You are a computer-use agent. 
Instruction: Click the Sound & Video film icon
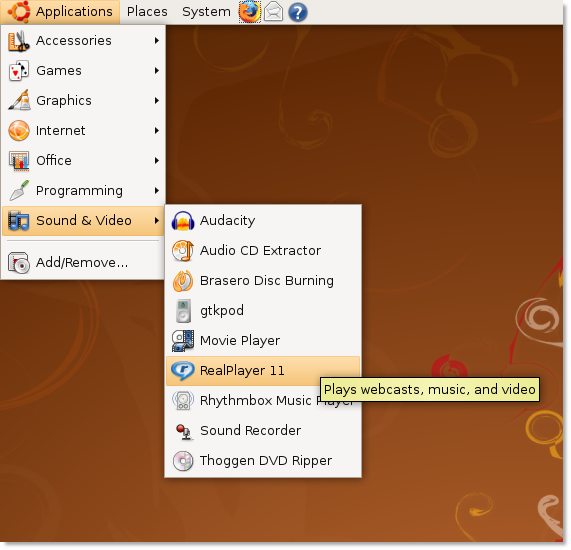(x=19, y=220)
